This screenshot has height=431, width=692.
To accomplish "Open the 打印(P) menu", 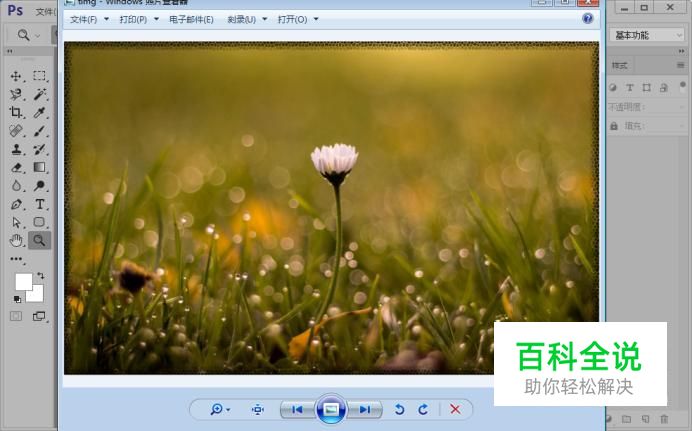I will 133,19.
